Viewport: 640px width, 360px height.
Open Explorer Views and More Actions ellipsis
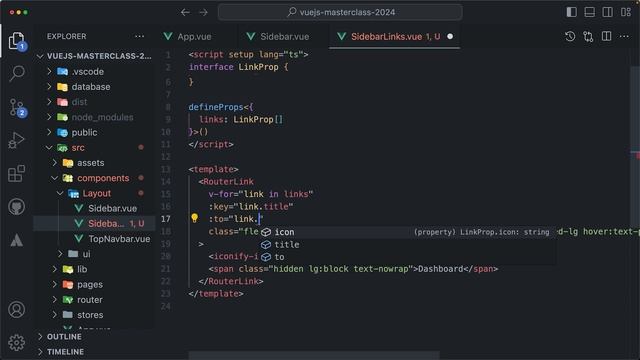140,36
